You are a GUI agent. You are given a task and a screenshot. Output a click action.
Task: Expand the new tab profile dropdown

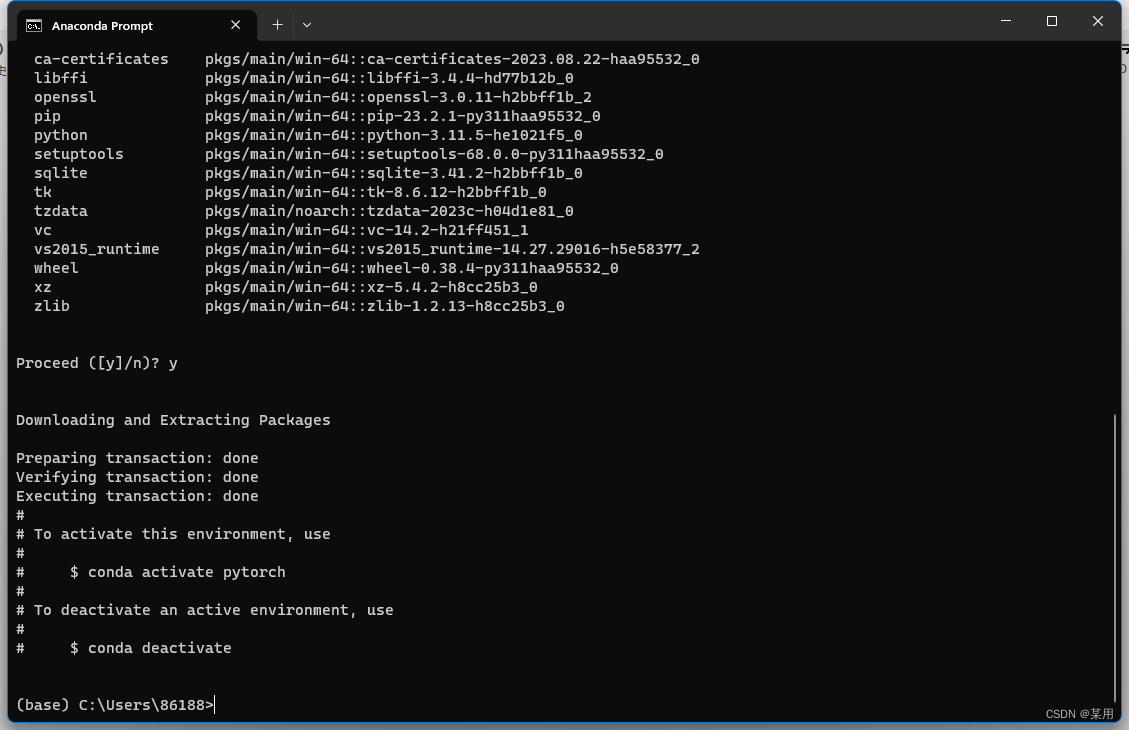point(307,25)
